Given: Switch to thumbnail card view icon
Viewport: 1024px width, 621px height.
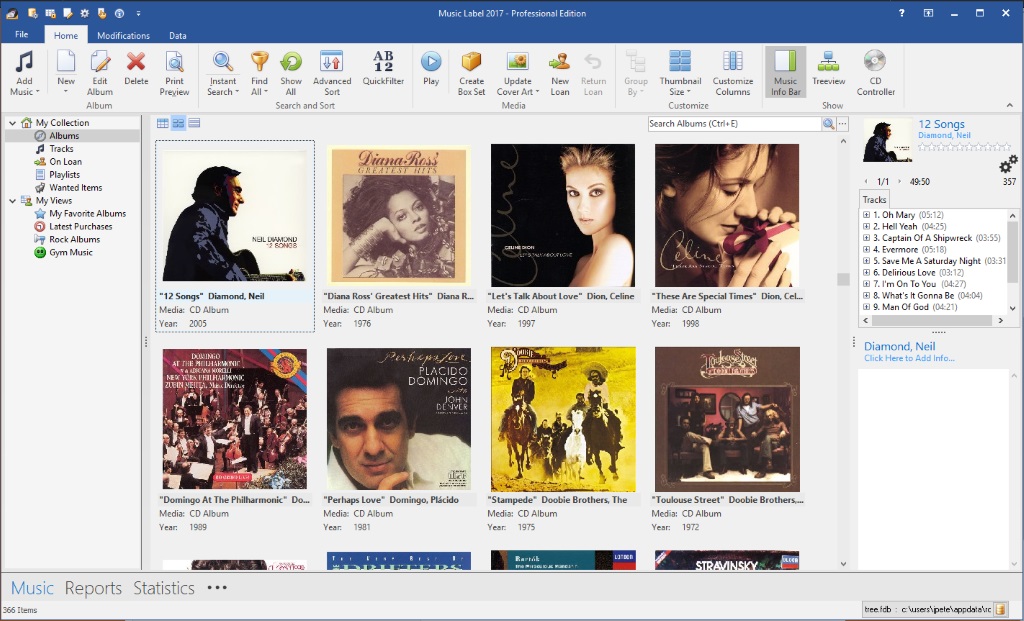Looking at the screenshot, I should [178, 123].
